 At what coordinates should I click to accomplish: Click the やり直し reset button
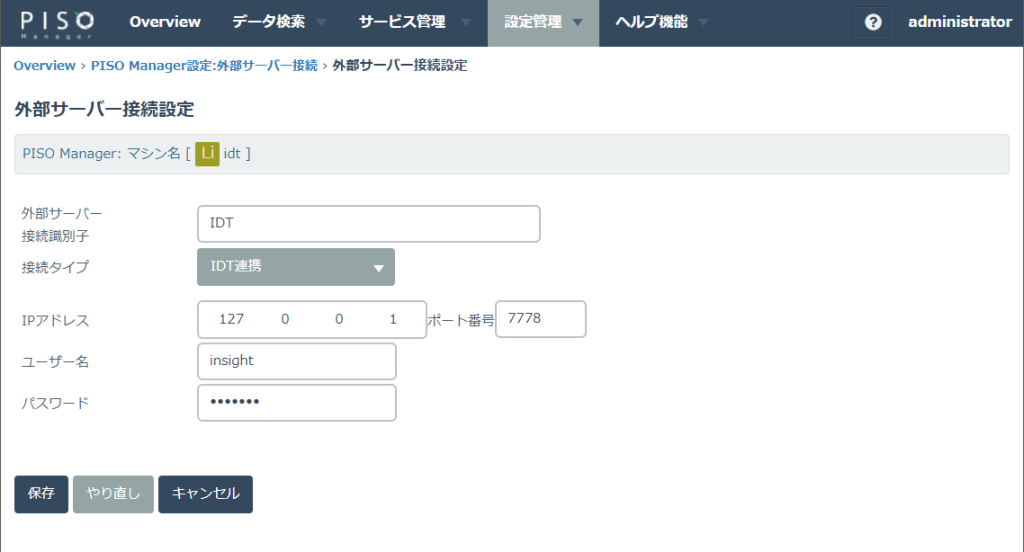pyautogui.click(x=113, y=494)
